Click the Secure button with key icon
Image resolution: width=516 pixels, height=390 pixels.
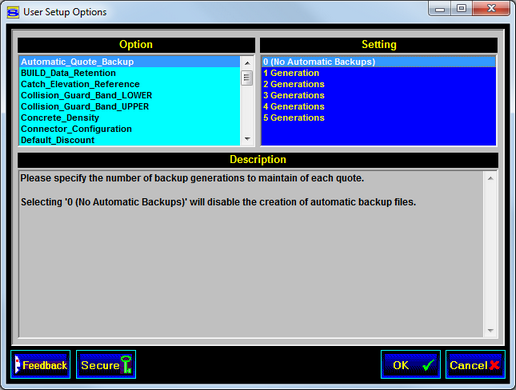coord(106,365)
